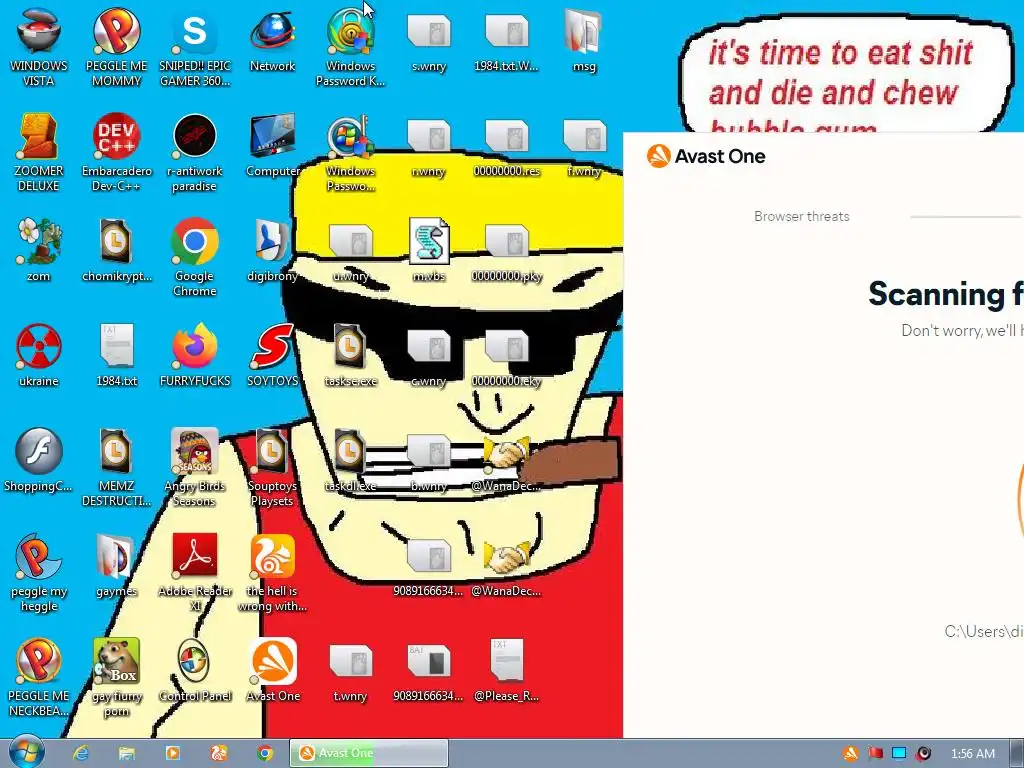Select the taskse.exe file
This screenshot has height=768, width=1024.
351,356
